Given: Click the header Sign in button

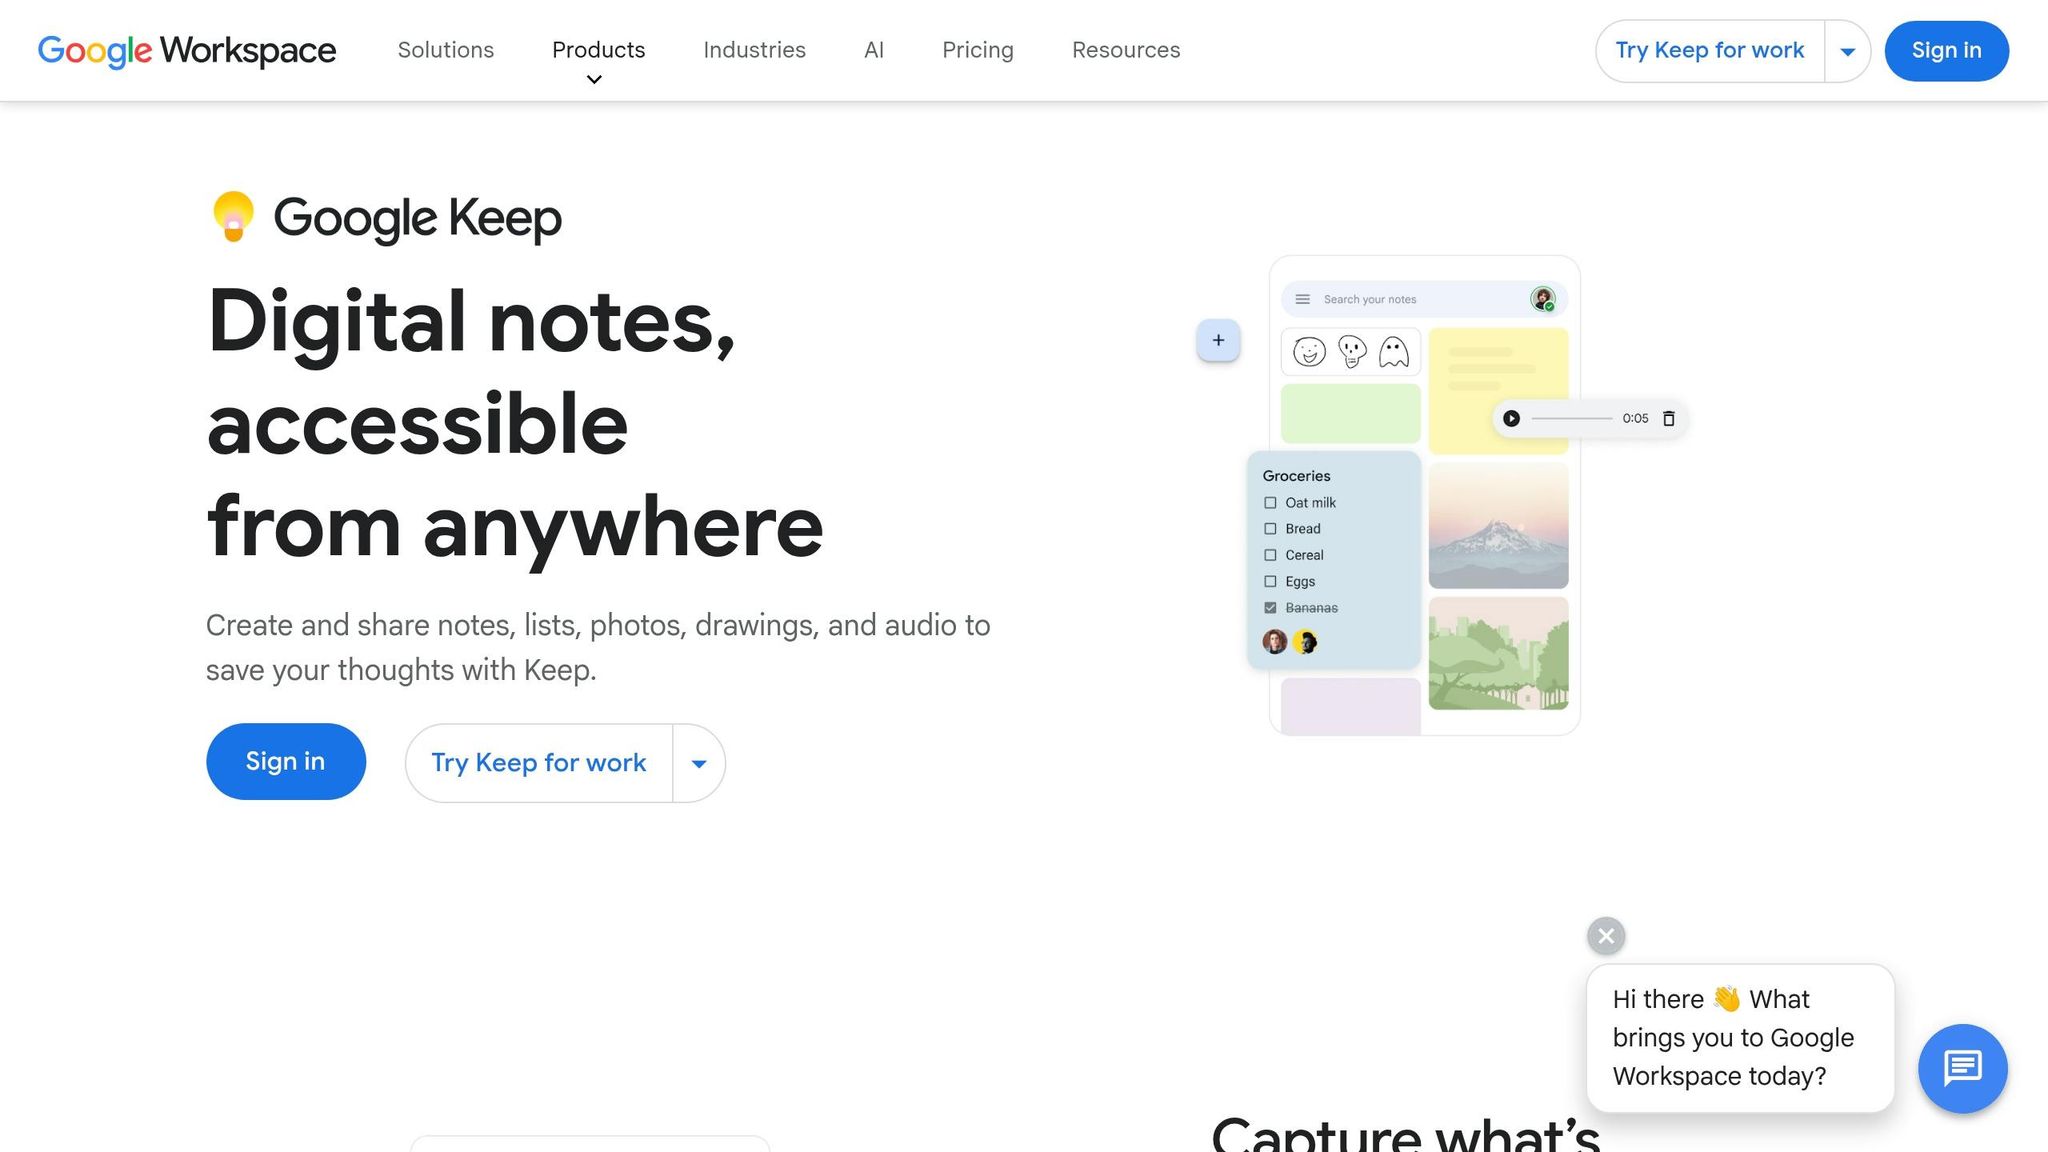Looking at the screenshot, I should tap(1946, 51).
